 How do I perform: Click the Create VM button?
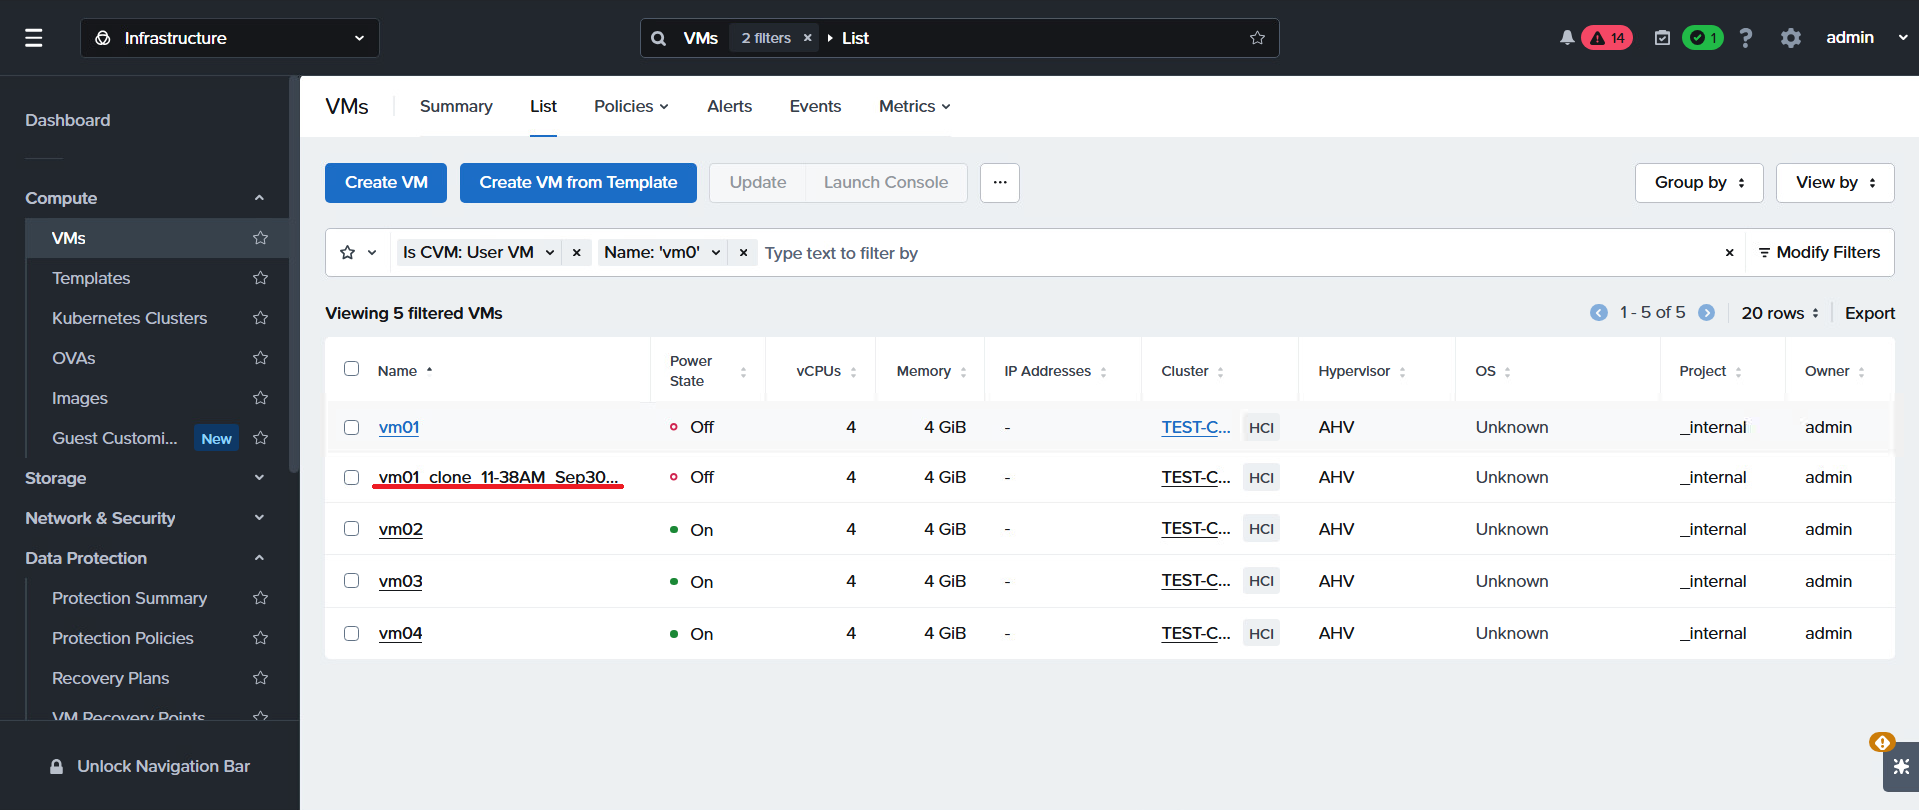click(x=386, y=183)
